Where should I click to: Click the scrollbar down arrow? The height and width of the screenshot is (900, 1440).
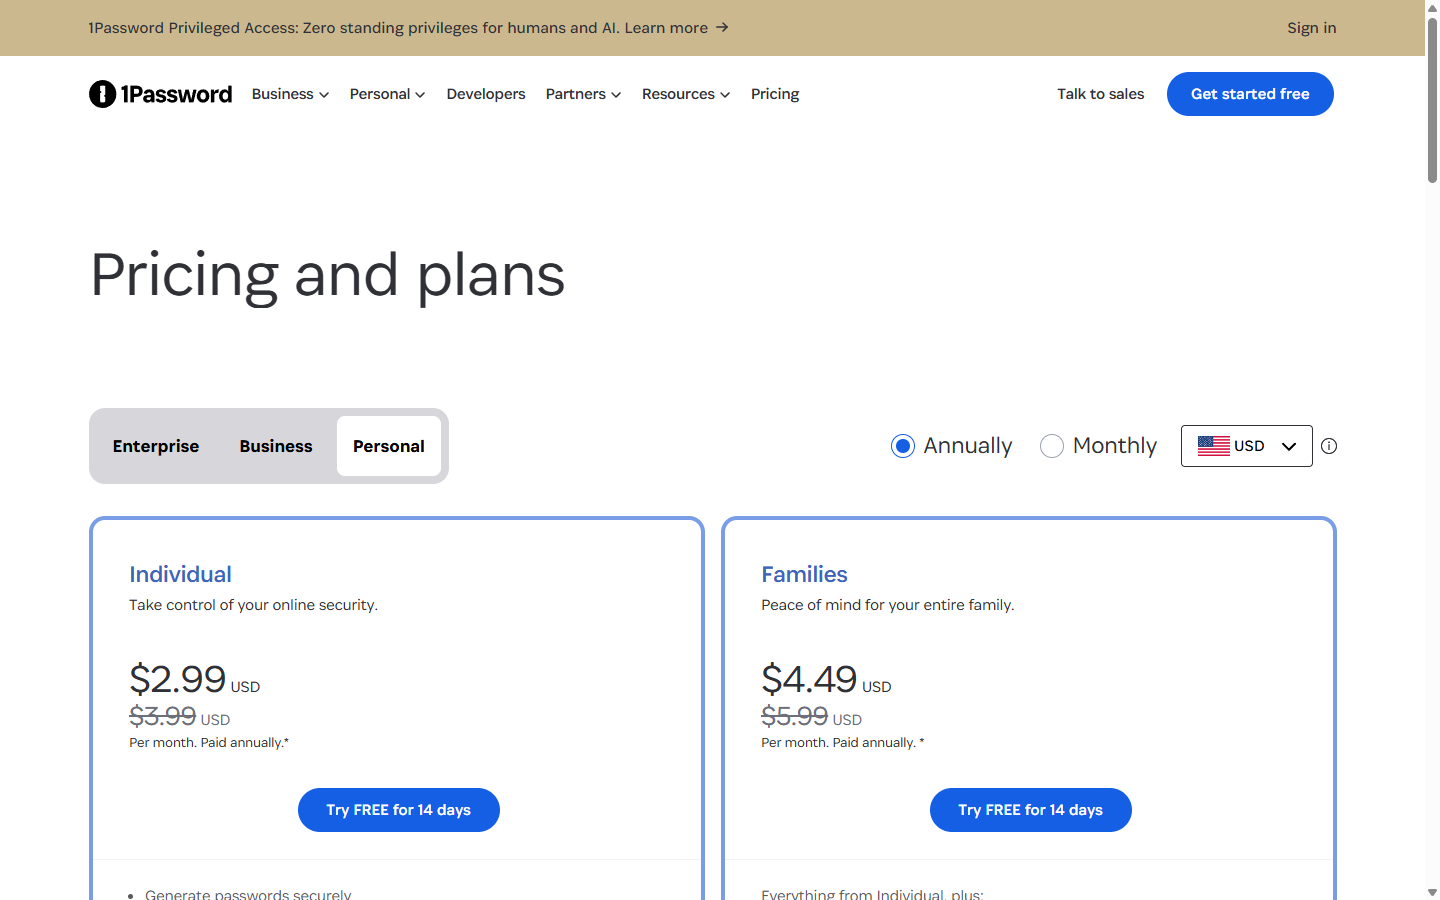click(1432, 892)
